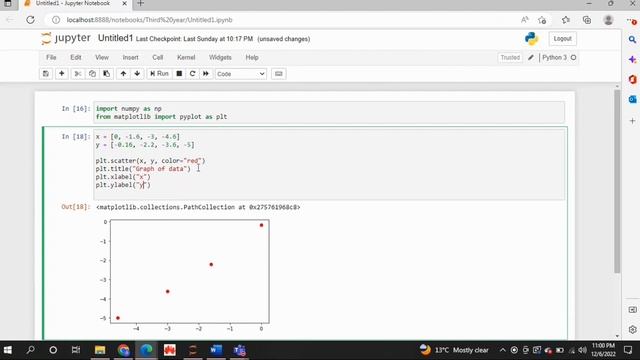The height and width of the screenshot is (360, 640).
Task: Rename the notebook title Untitled1
Action: click(116, 38)
